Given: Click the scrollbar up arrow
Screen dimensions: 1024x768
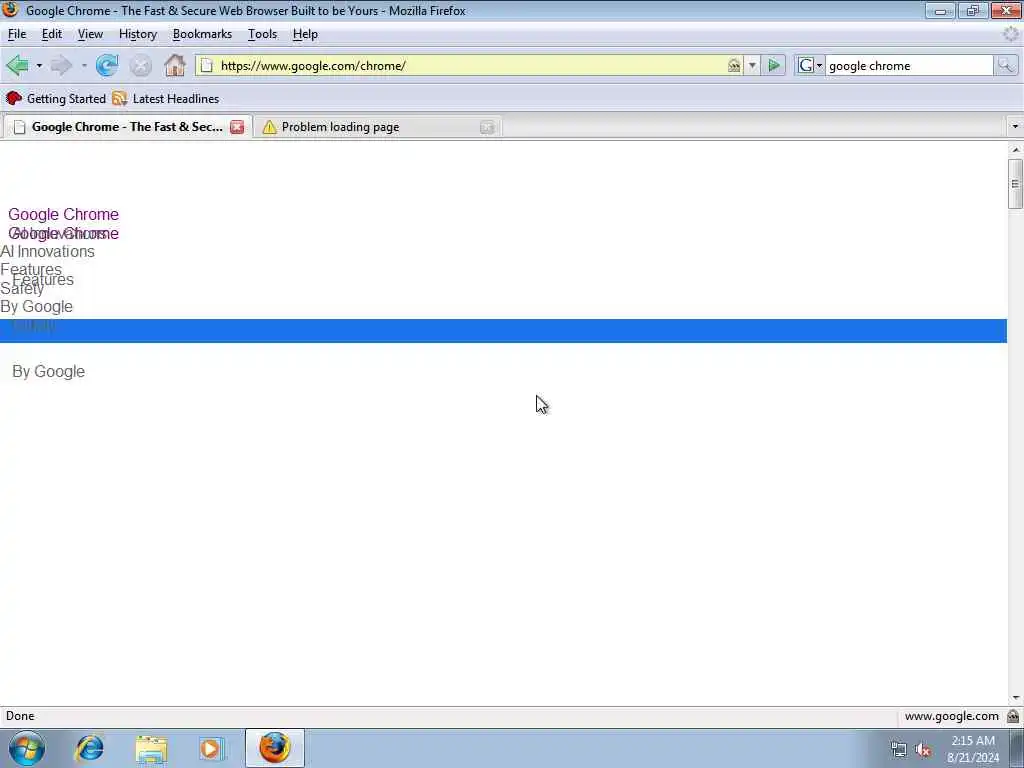Looking at the screenshot, I should coord(1015,150).
